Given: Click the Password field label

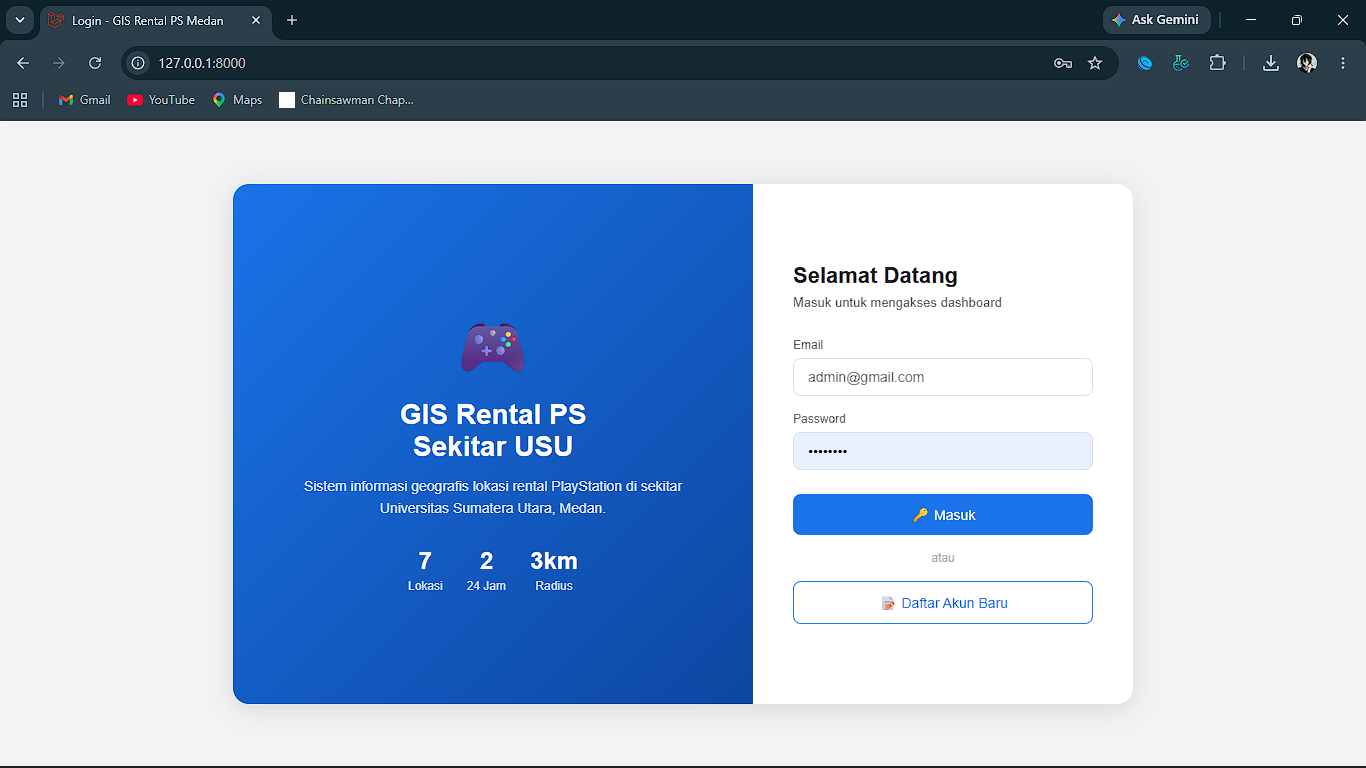Looking at the screenshot, I should point(819,419).
